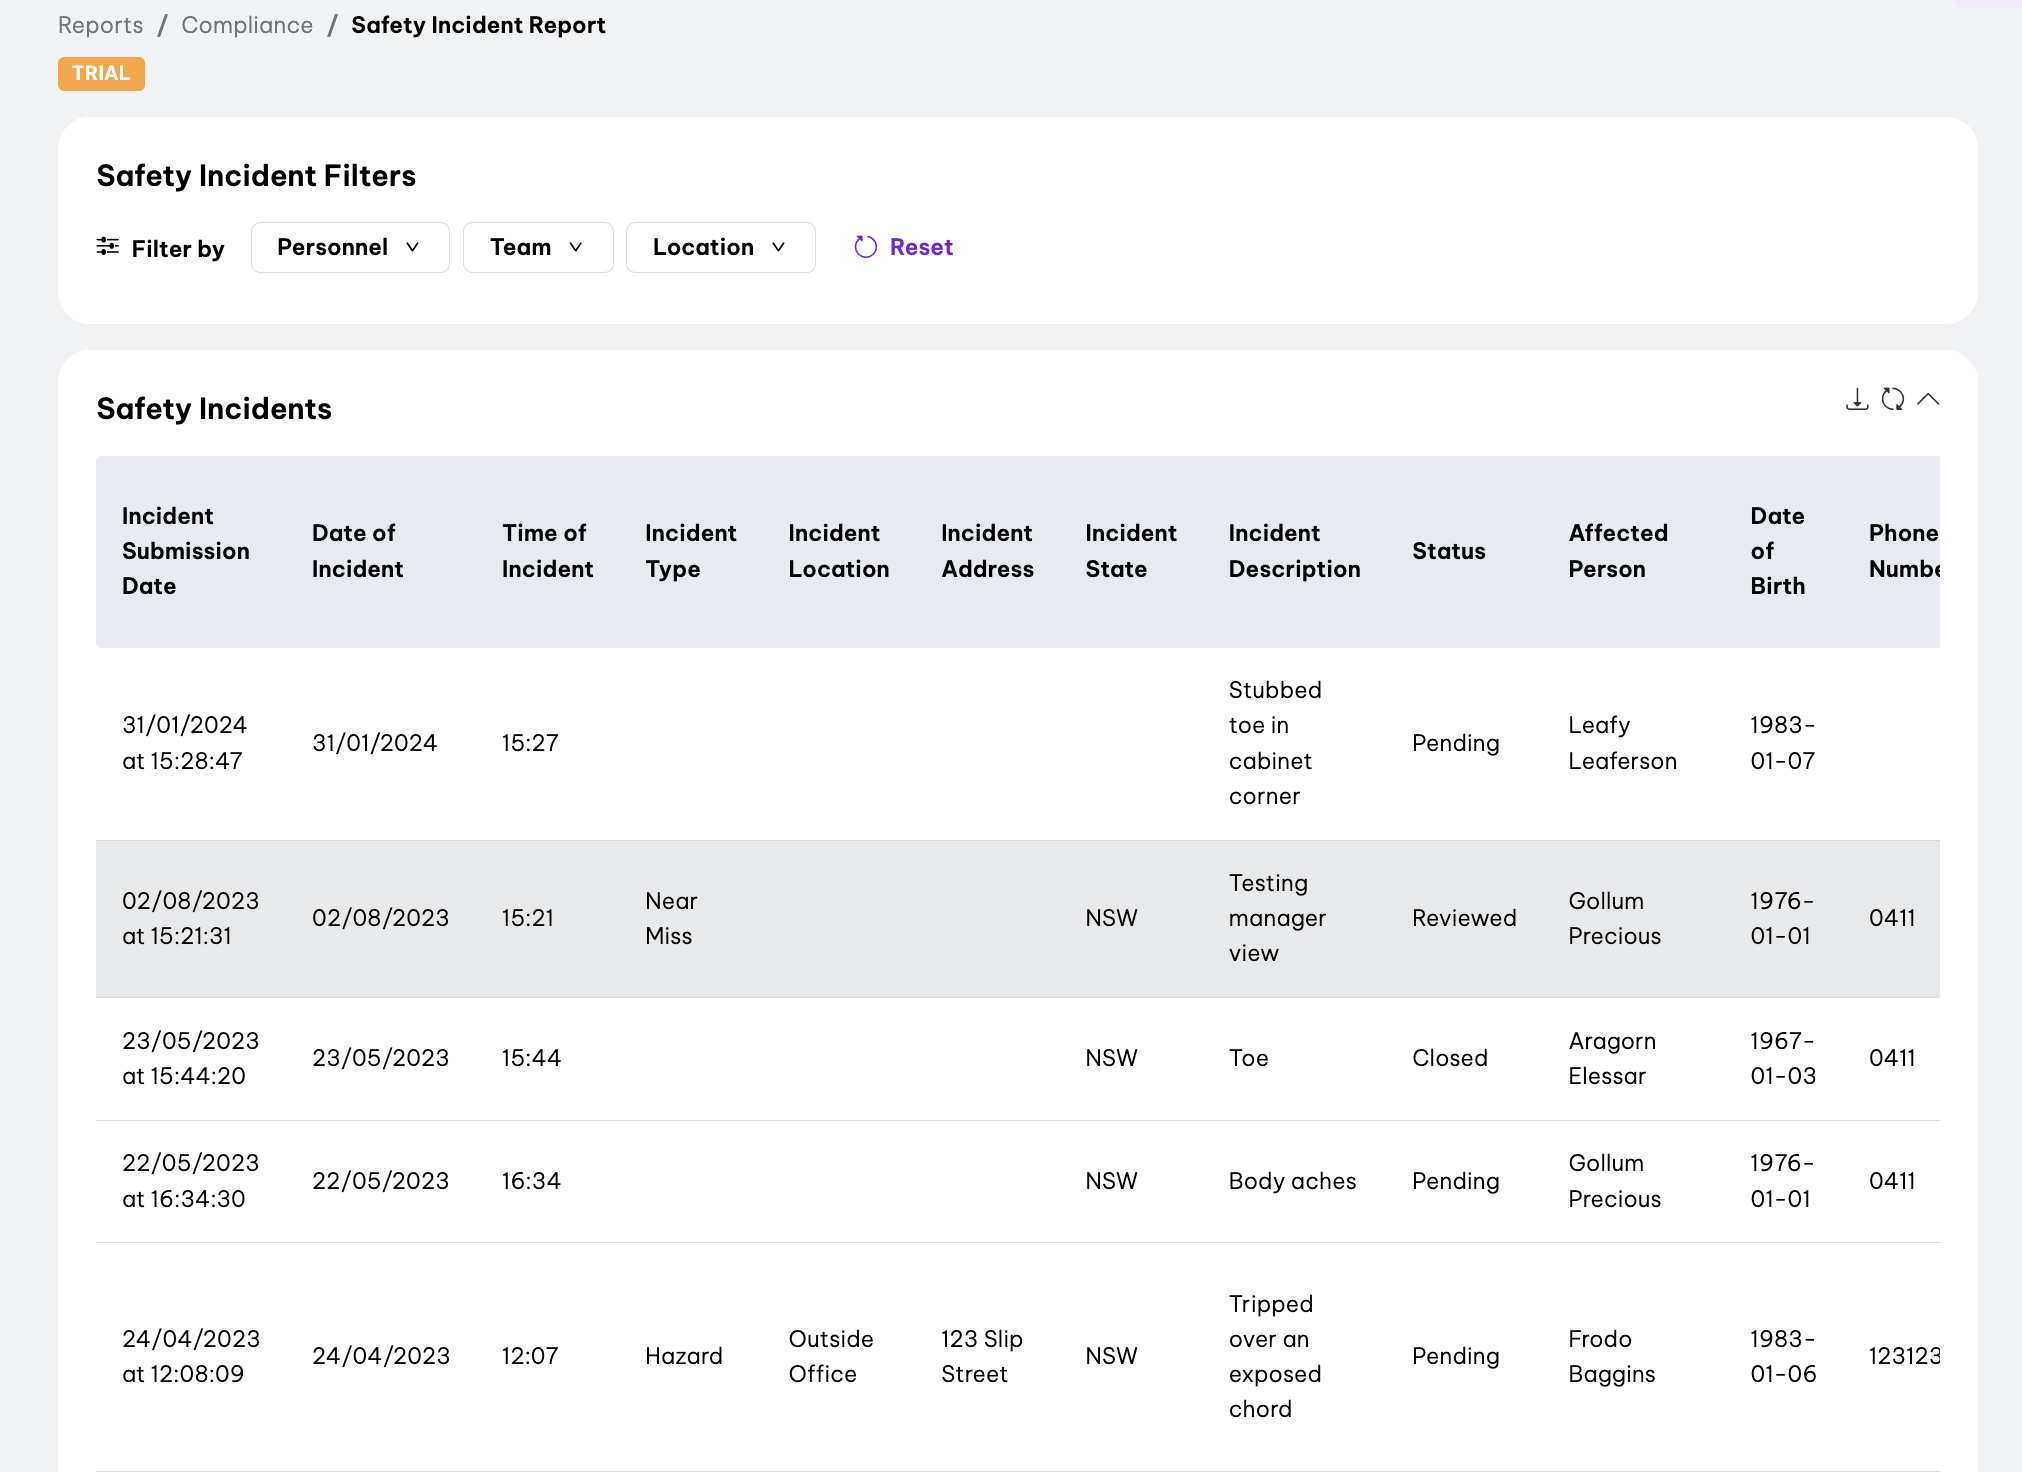Expand the Team filter dropdown
2022x1472 pixels.
tap(537, 246)
